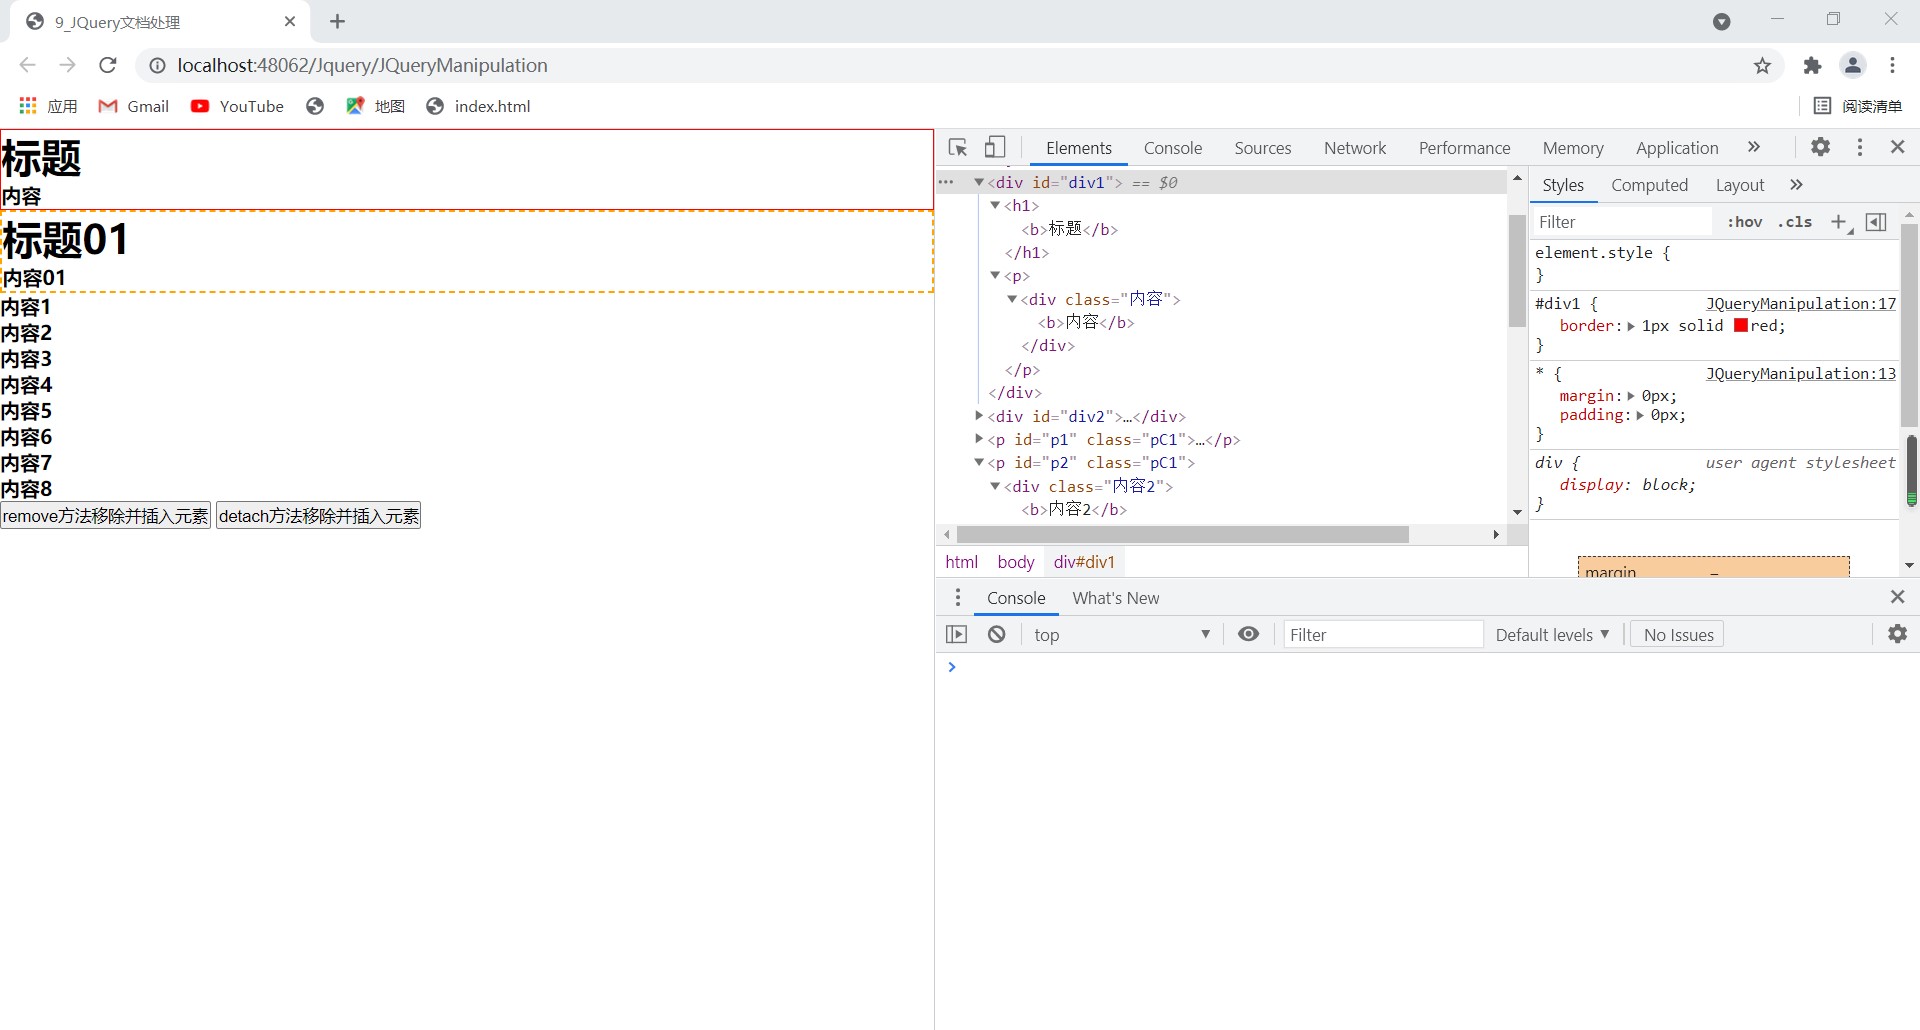Open the Gmail bookmark
This screenshot has height=1030, width=1920.
tap(134, 106)
